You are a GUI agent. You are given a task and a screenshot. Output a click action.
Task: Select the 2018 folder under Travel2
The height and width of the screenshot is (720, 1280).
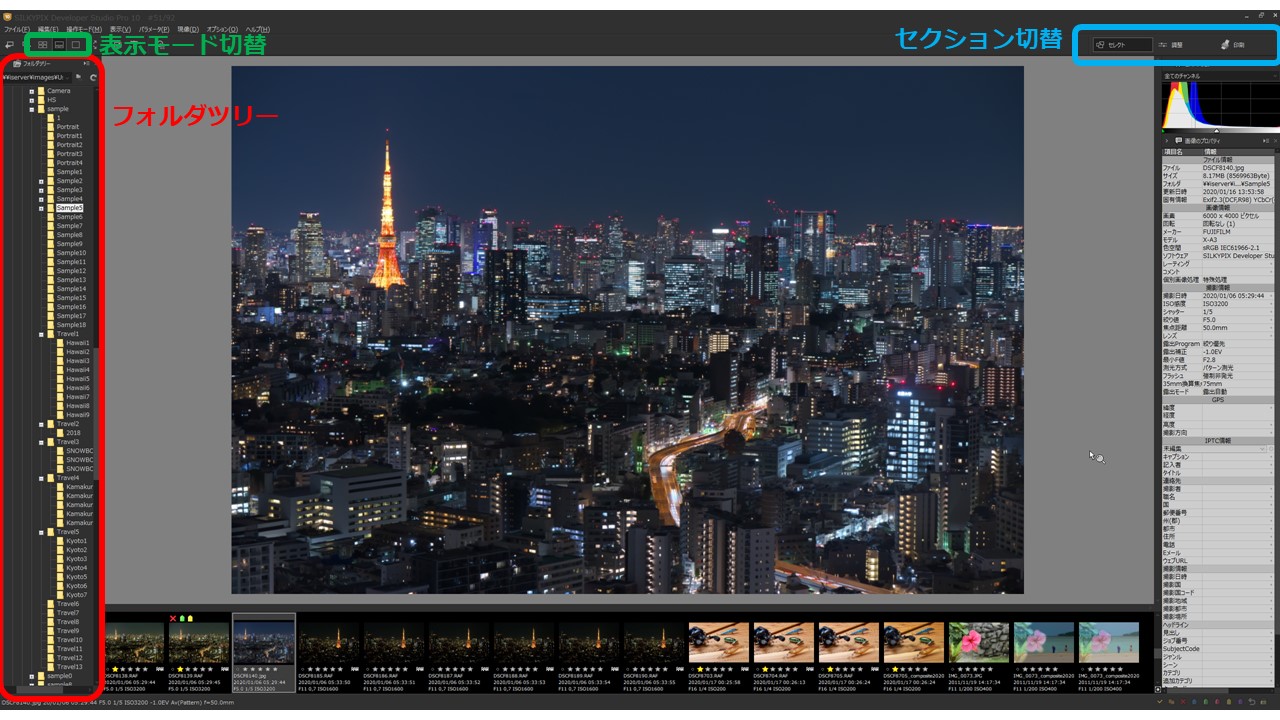click(73, 433)
